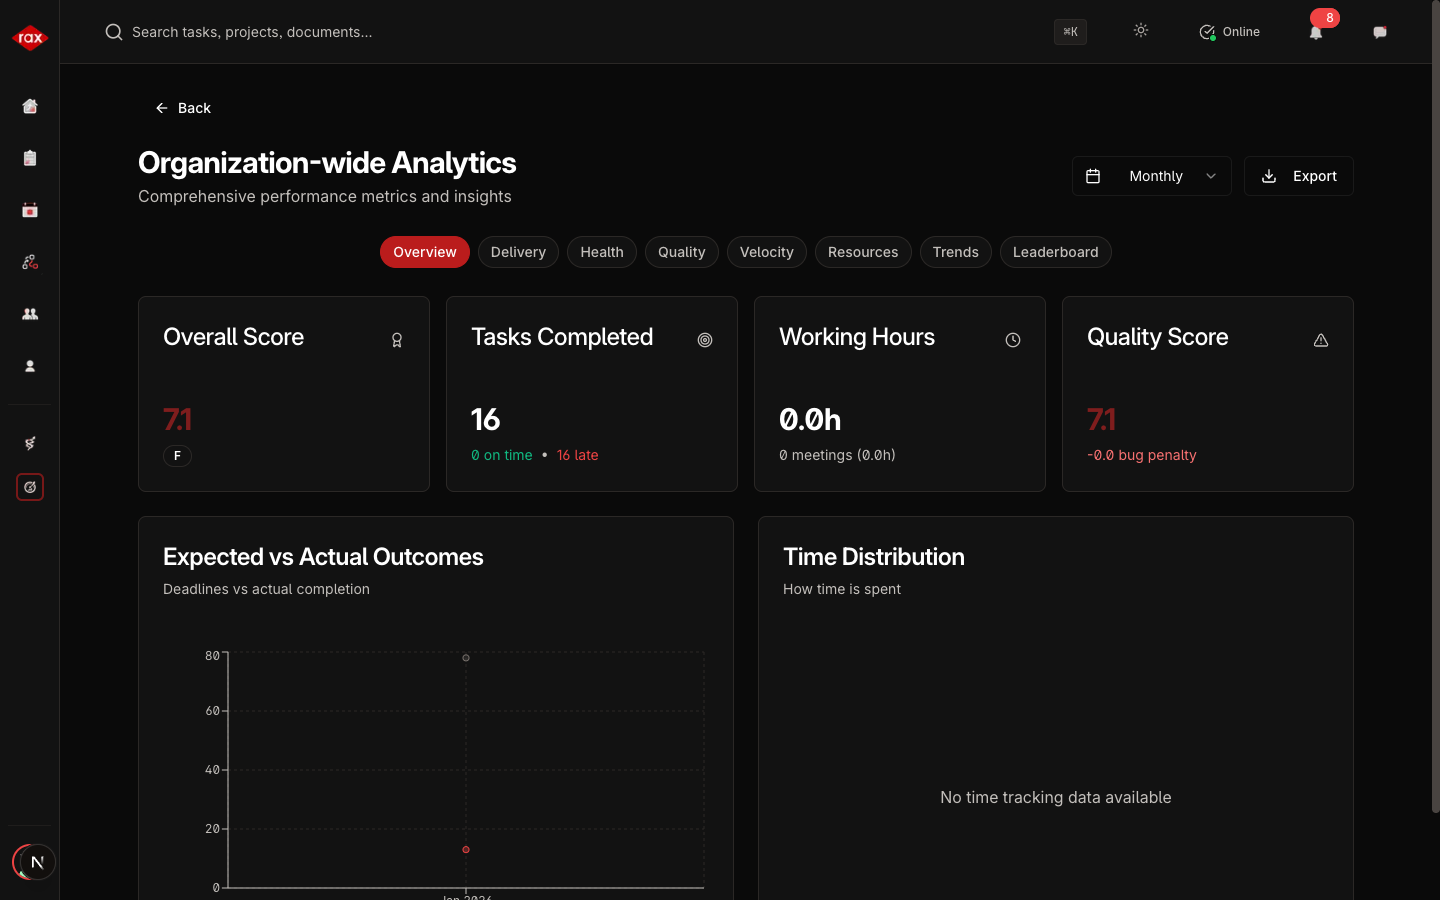Screen dimensions: 1440x900
Task: Toggle the Online status indicator
Action: pyautogui.click(x=1229, y=32)
